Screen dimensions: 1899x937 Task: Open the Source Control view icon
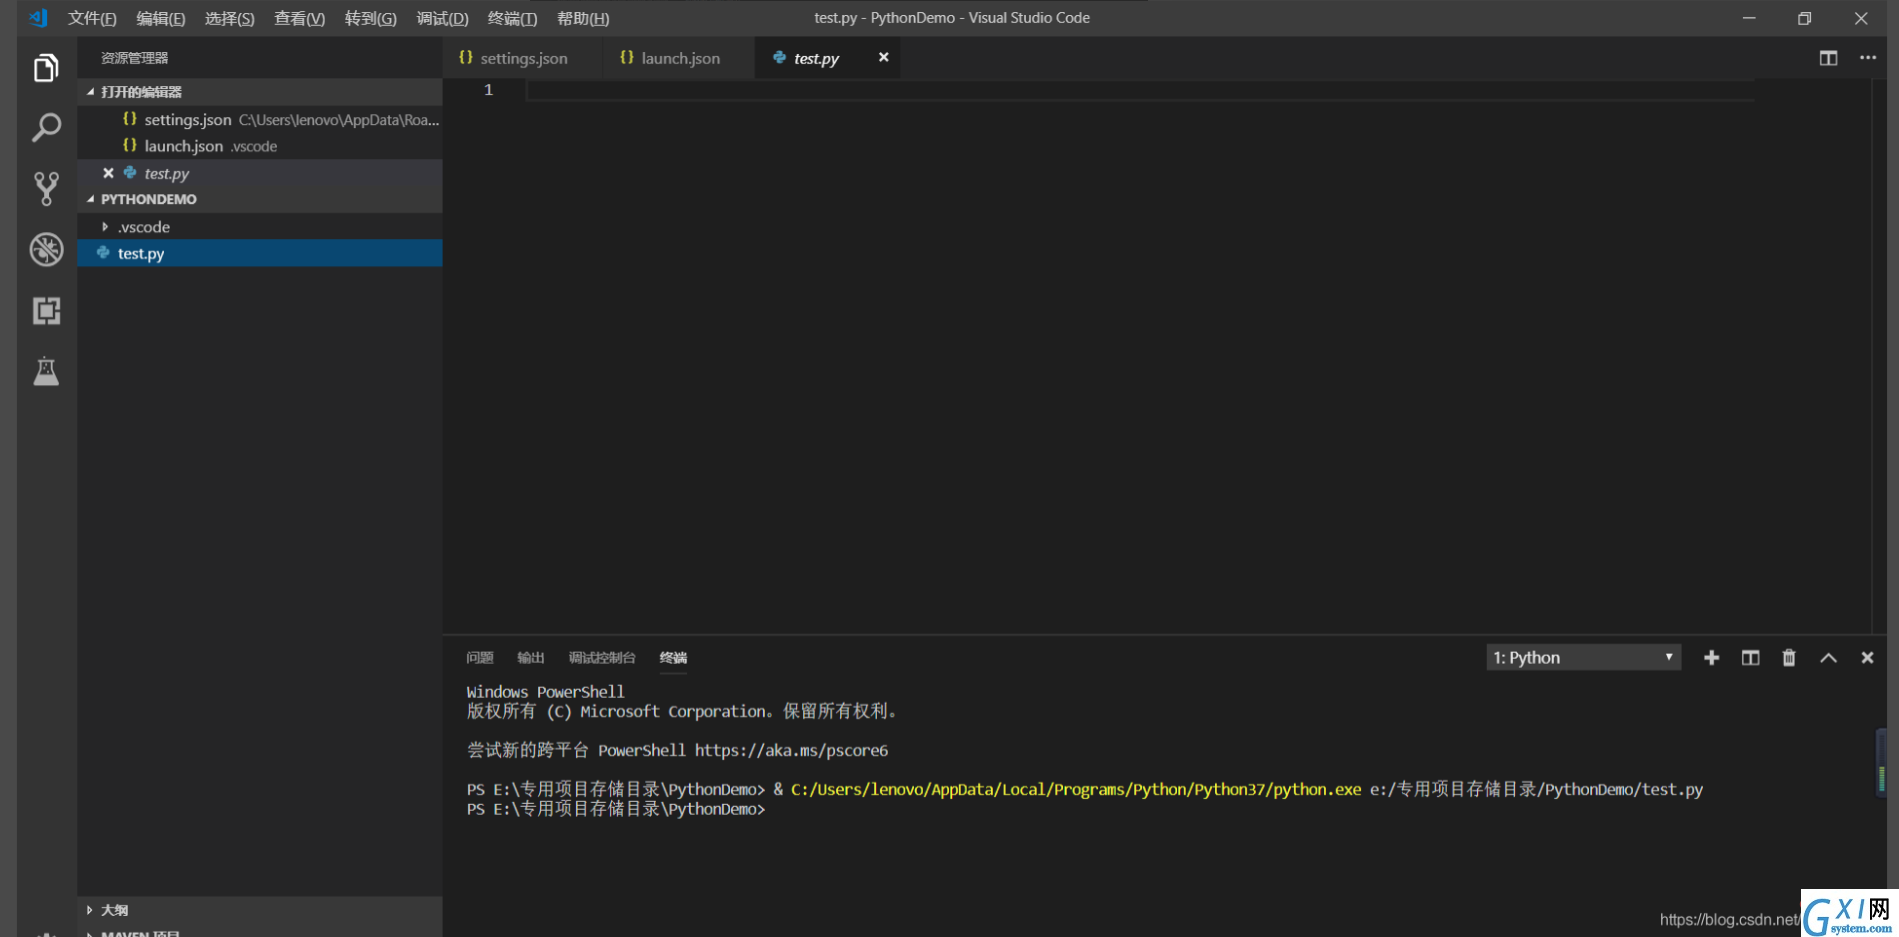click(46, 189)
